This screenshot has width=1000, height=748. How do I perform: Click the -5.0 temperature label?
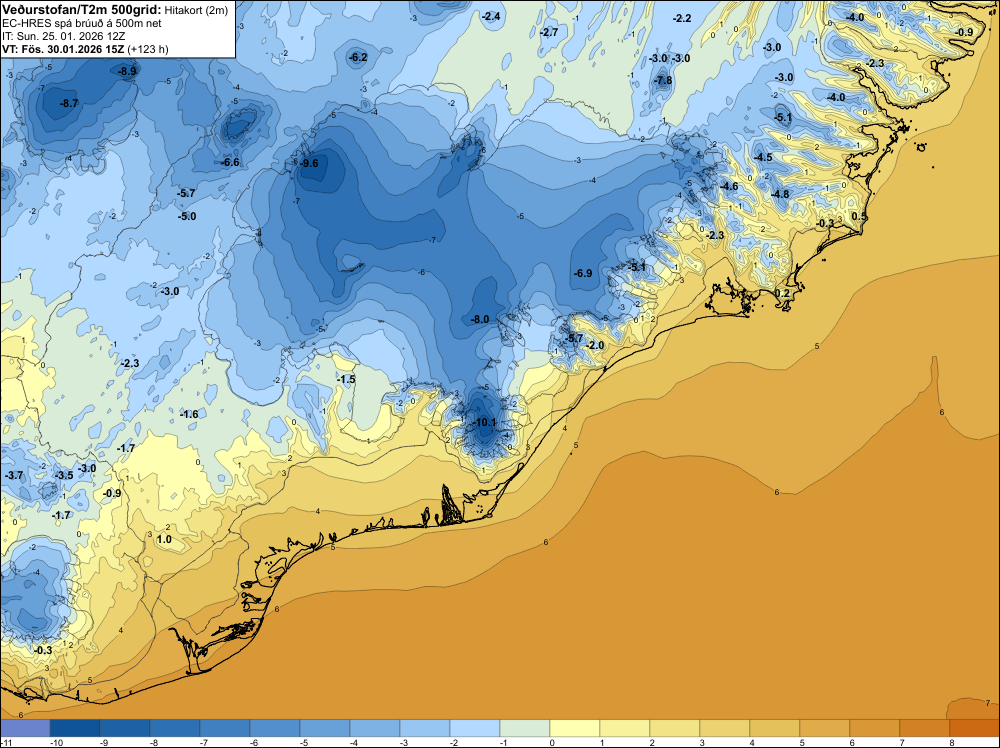pos(187,216)
